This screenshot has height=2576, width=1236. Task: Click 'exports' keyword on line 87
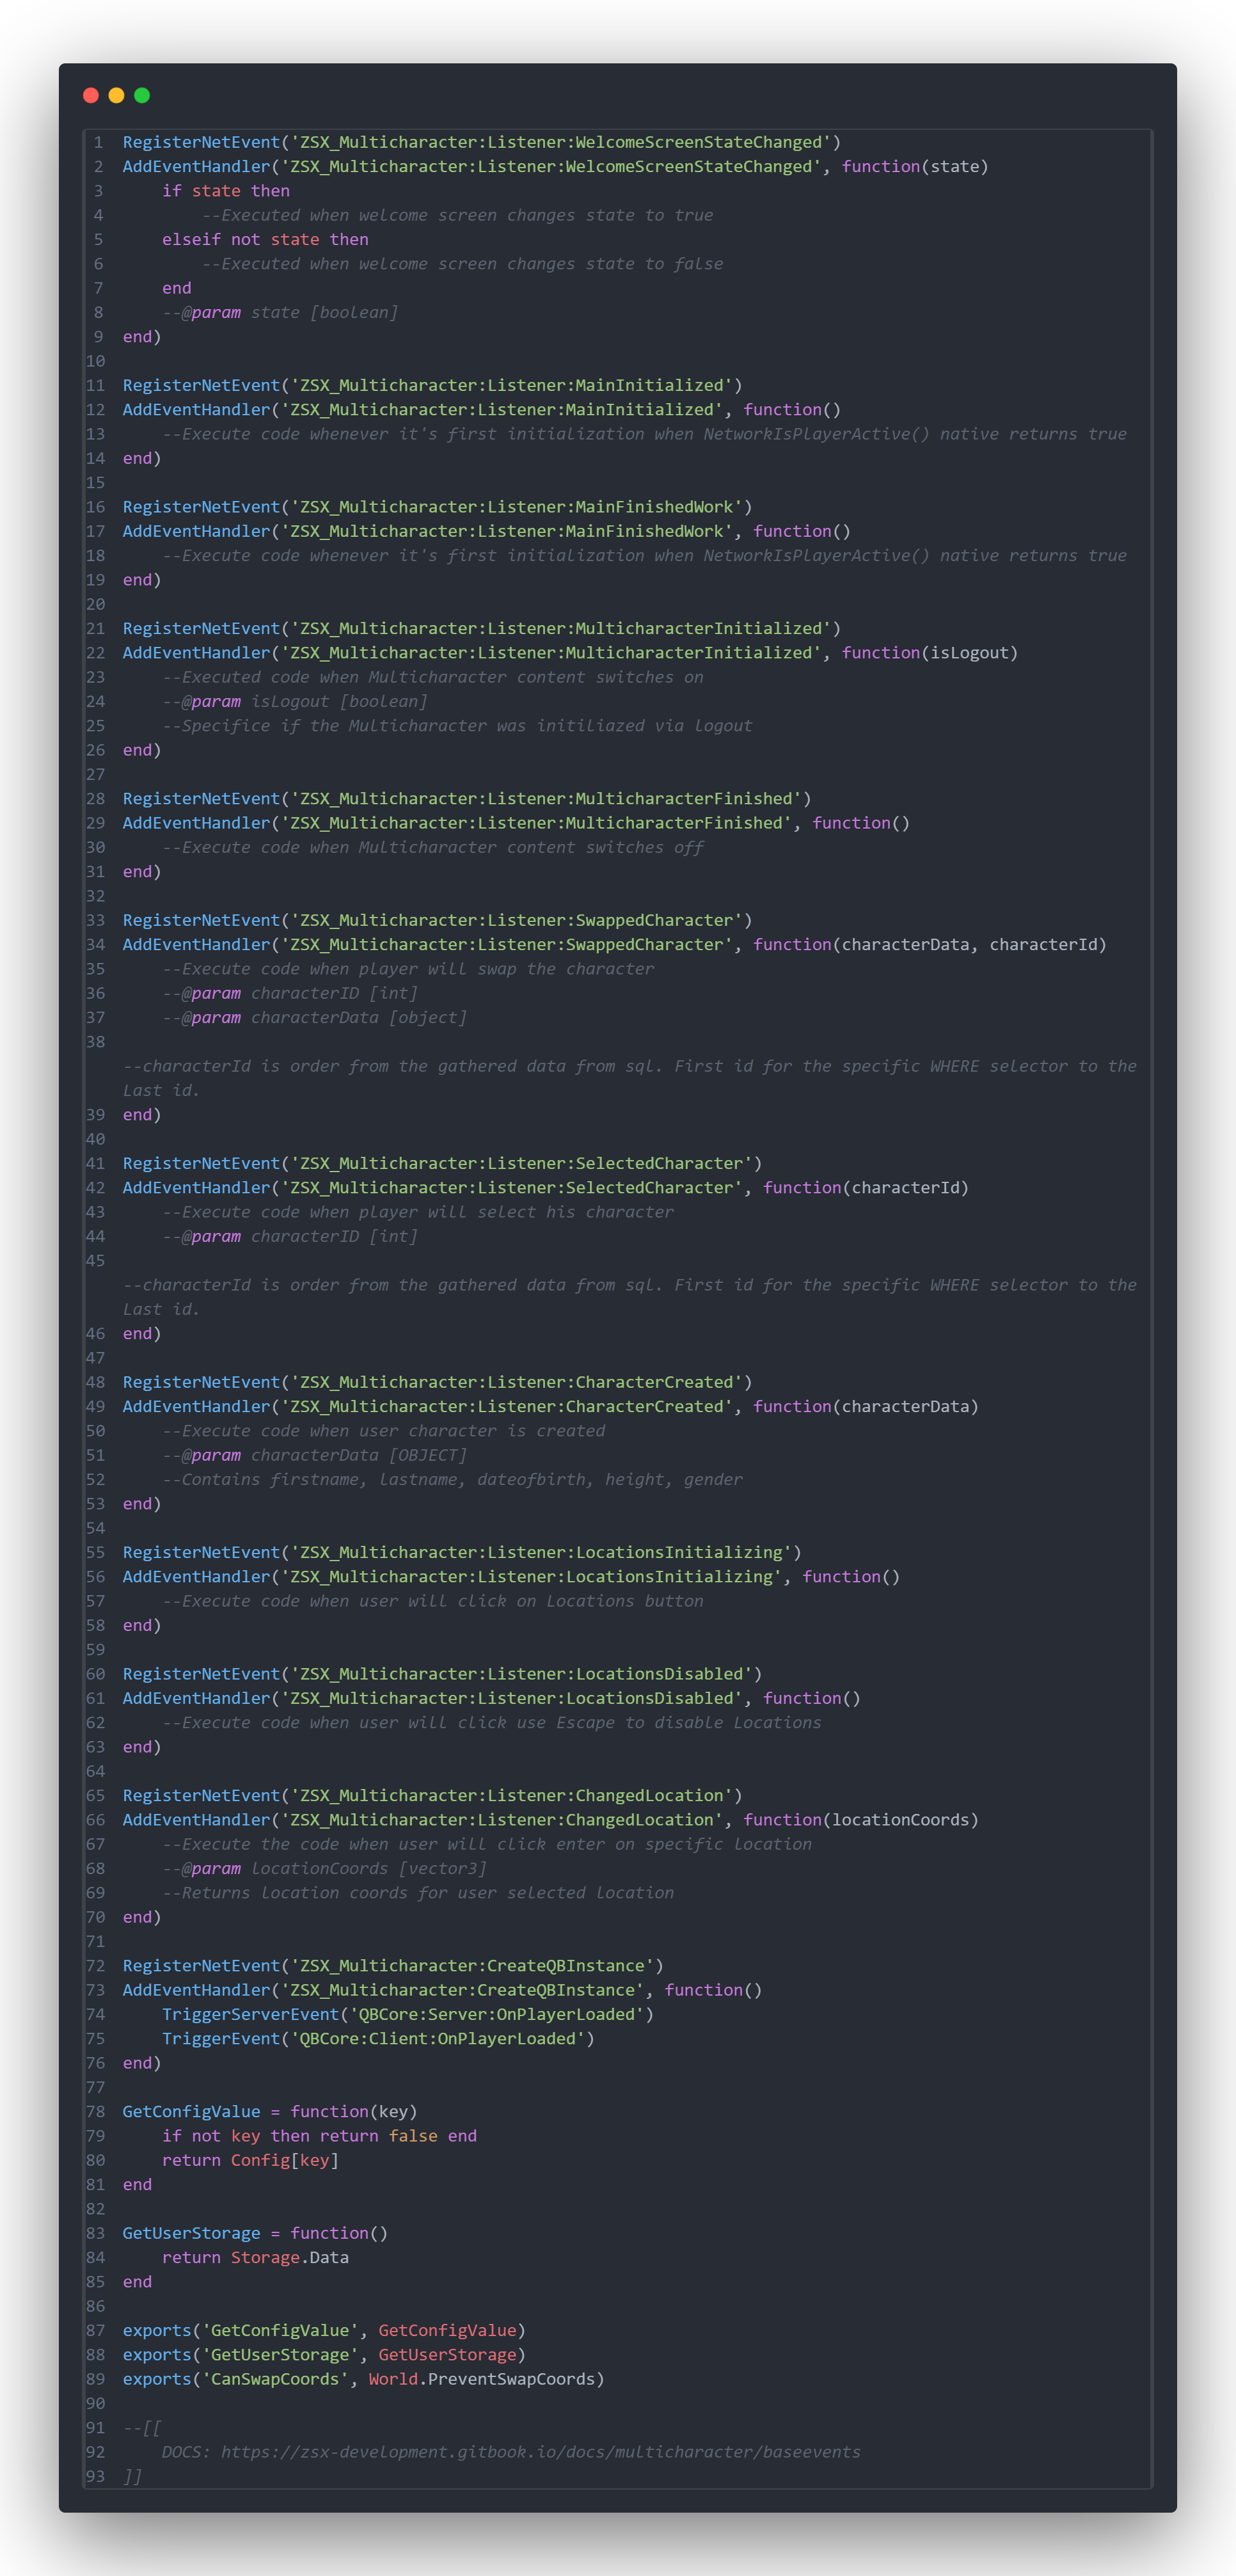tap(157, 2330)
